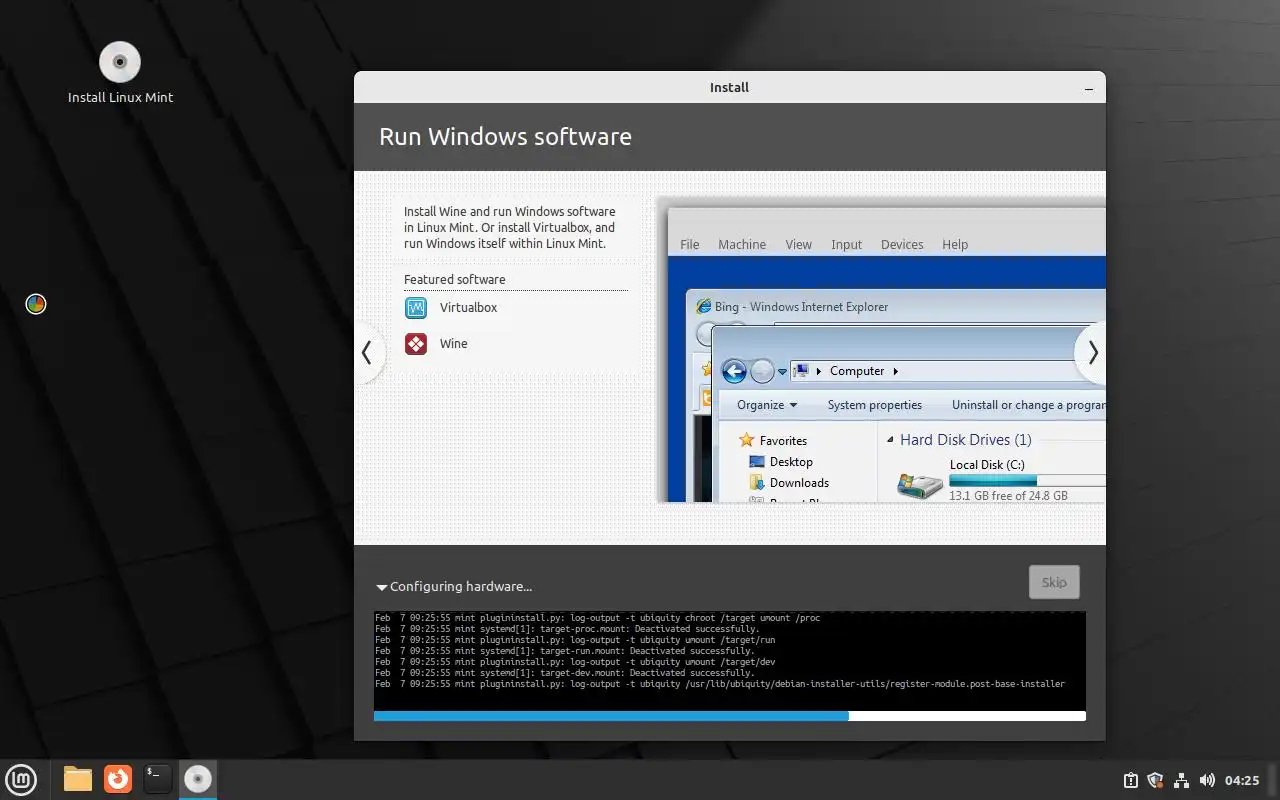This screenshot has height=800, width=1280.
Task: Click the Featured software label
Action: pos(454,280)
